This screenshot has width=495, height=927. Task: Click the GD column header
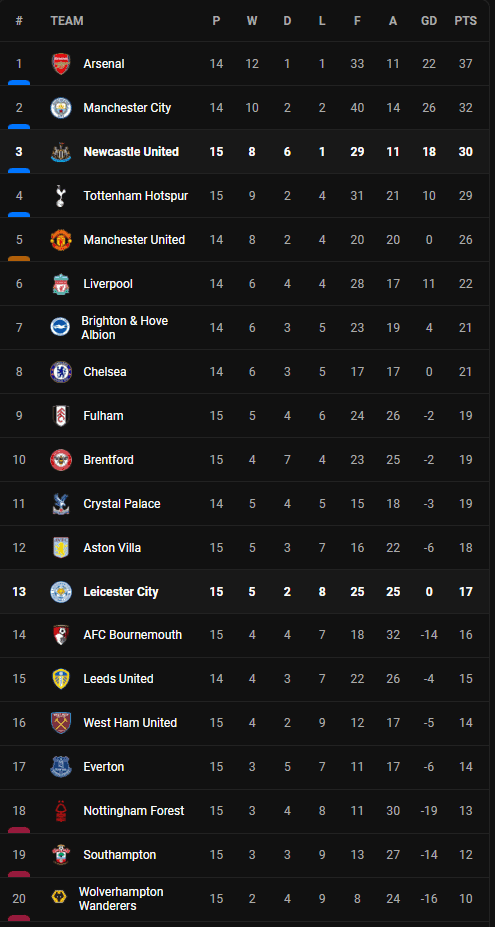[x=429, y=21]
